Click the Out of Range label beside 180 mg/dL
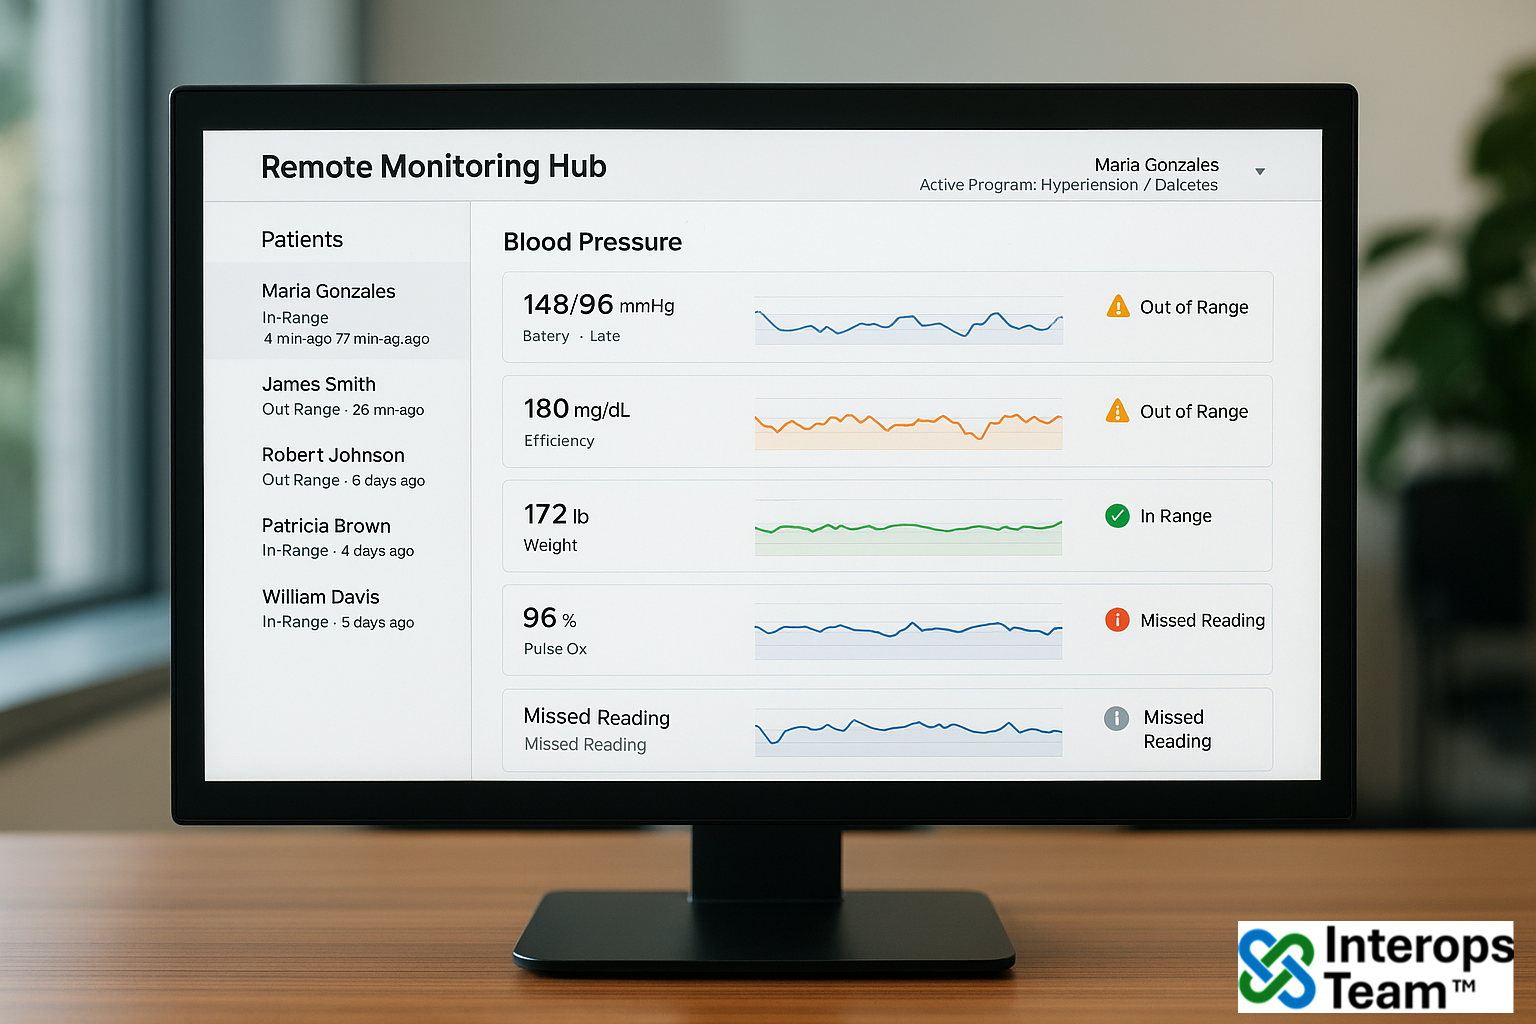The width and height of the screenshot is (1536, 1024). coord(1194,411)
